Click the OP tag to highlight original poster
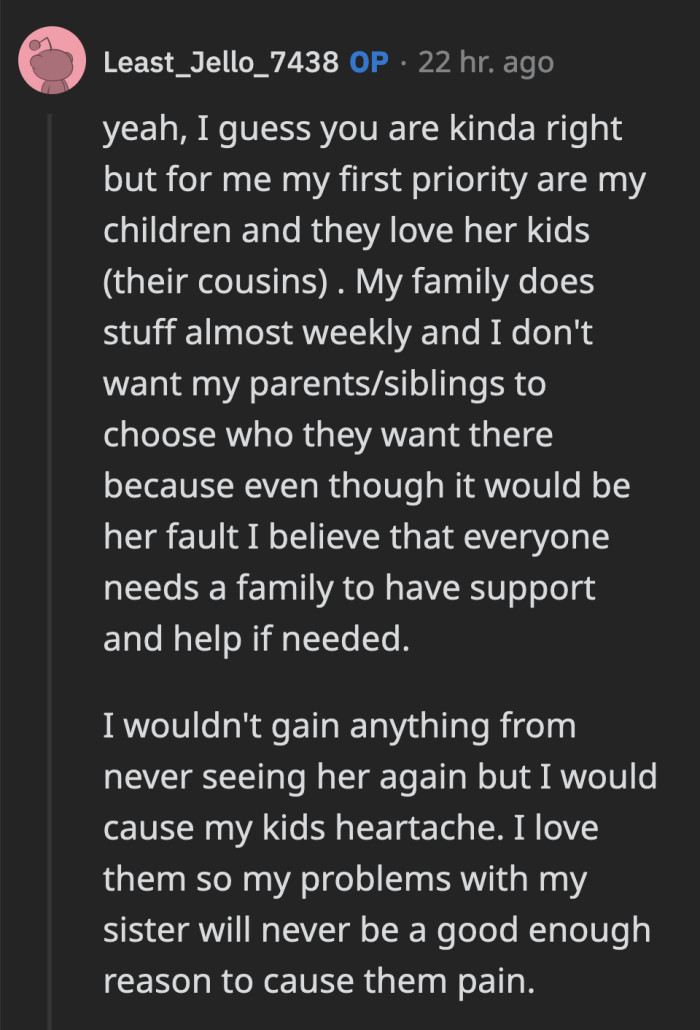Screen dimensions: 700x1030 point(369,62)
